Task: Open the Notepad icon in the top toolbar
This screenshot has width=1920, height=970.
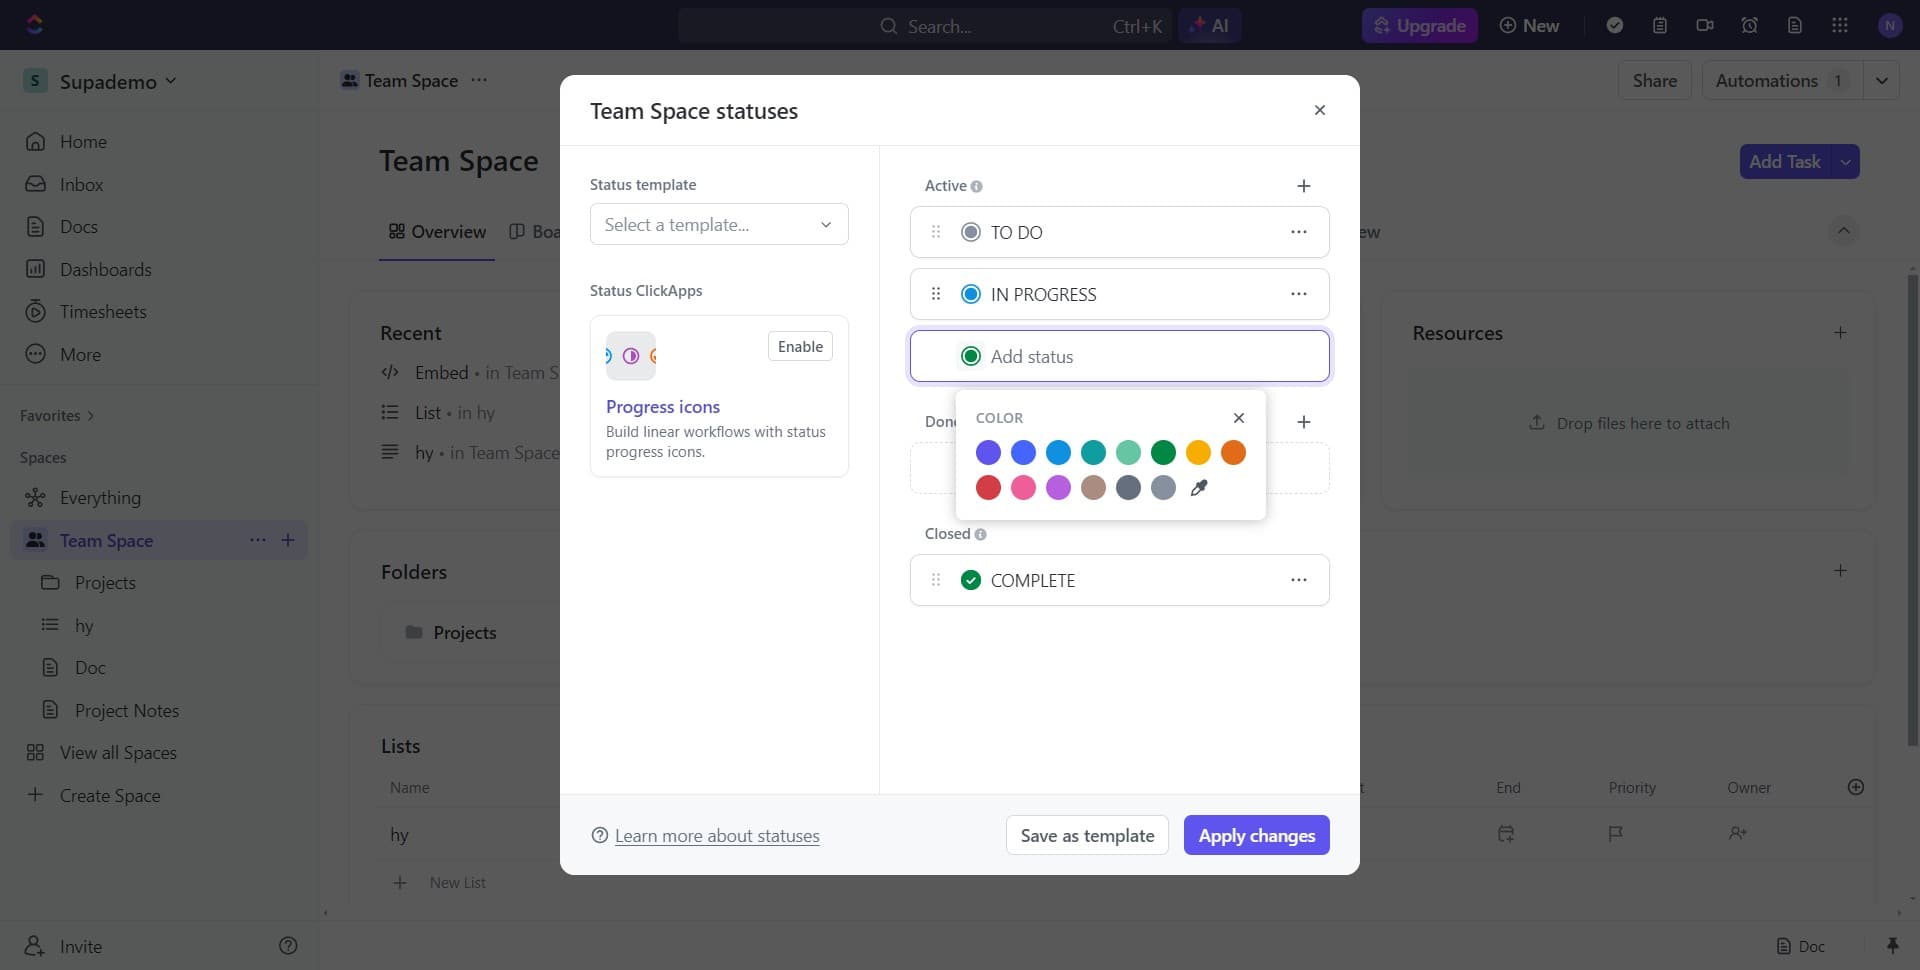Action: point(1660,25)
